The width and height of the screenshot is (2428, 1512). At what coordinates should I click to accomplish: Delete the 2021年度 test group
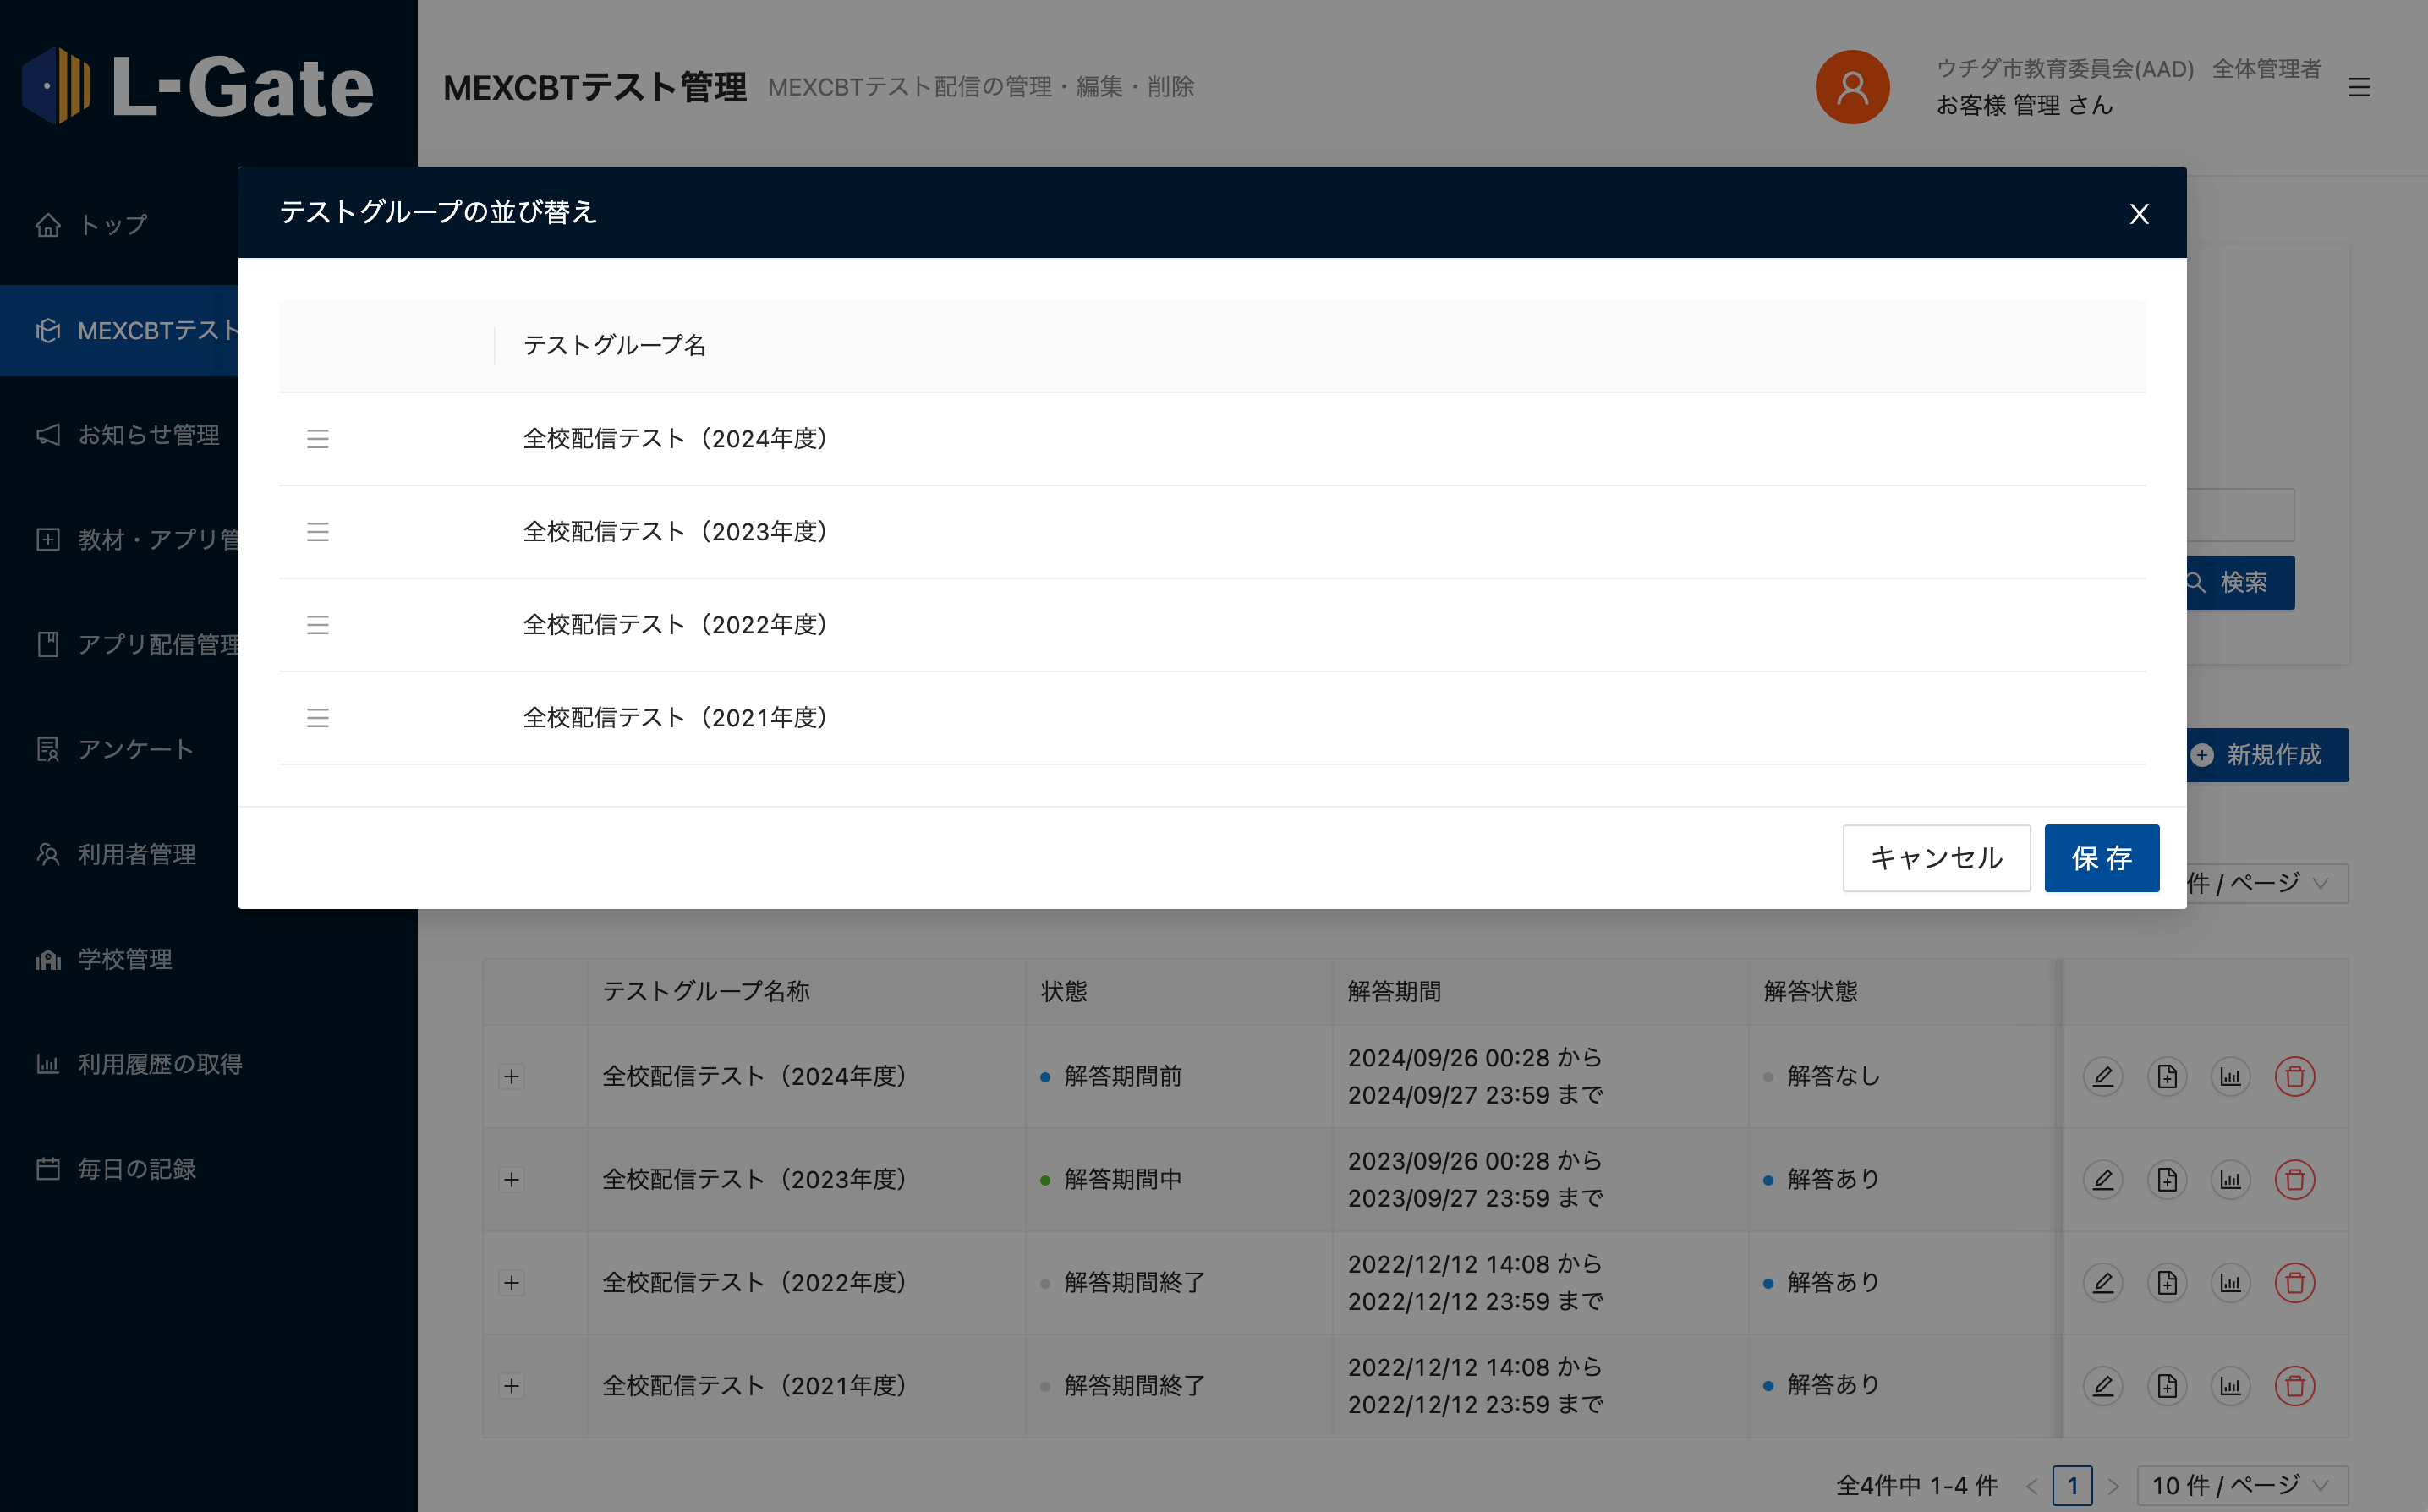coord(2295,1386)
